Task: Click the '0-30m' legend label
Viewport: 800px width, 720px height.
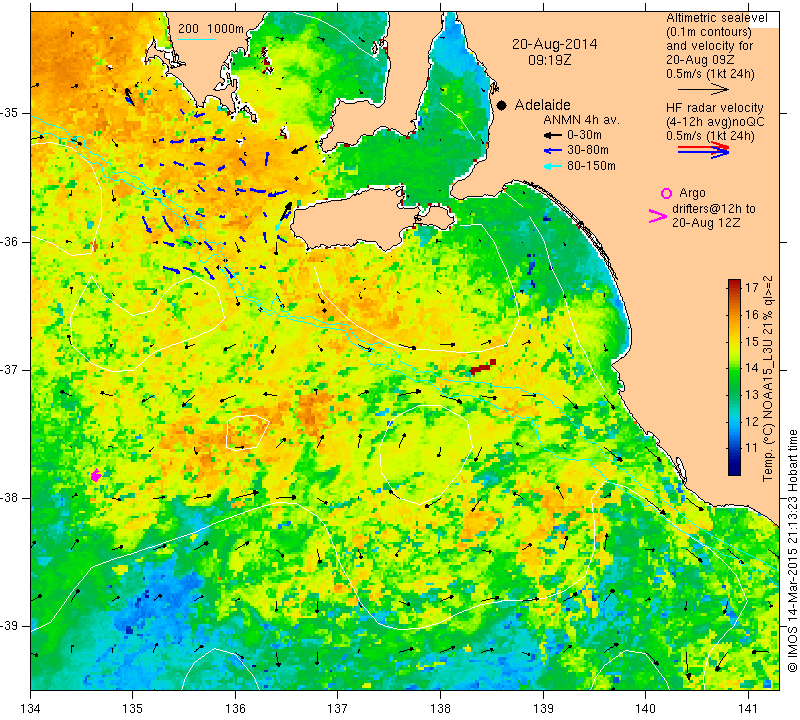Action: [x=584, y=135]
